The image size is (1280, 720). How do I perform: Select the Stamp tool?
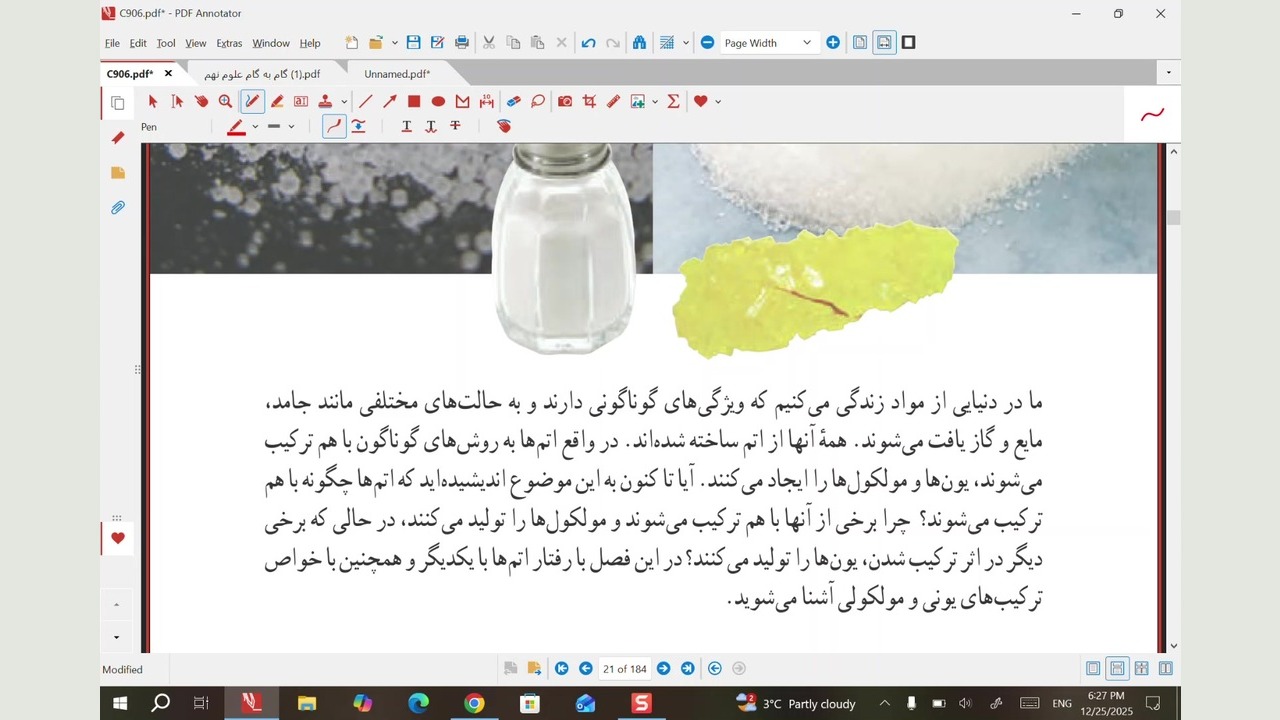[x=325, y=101]
